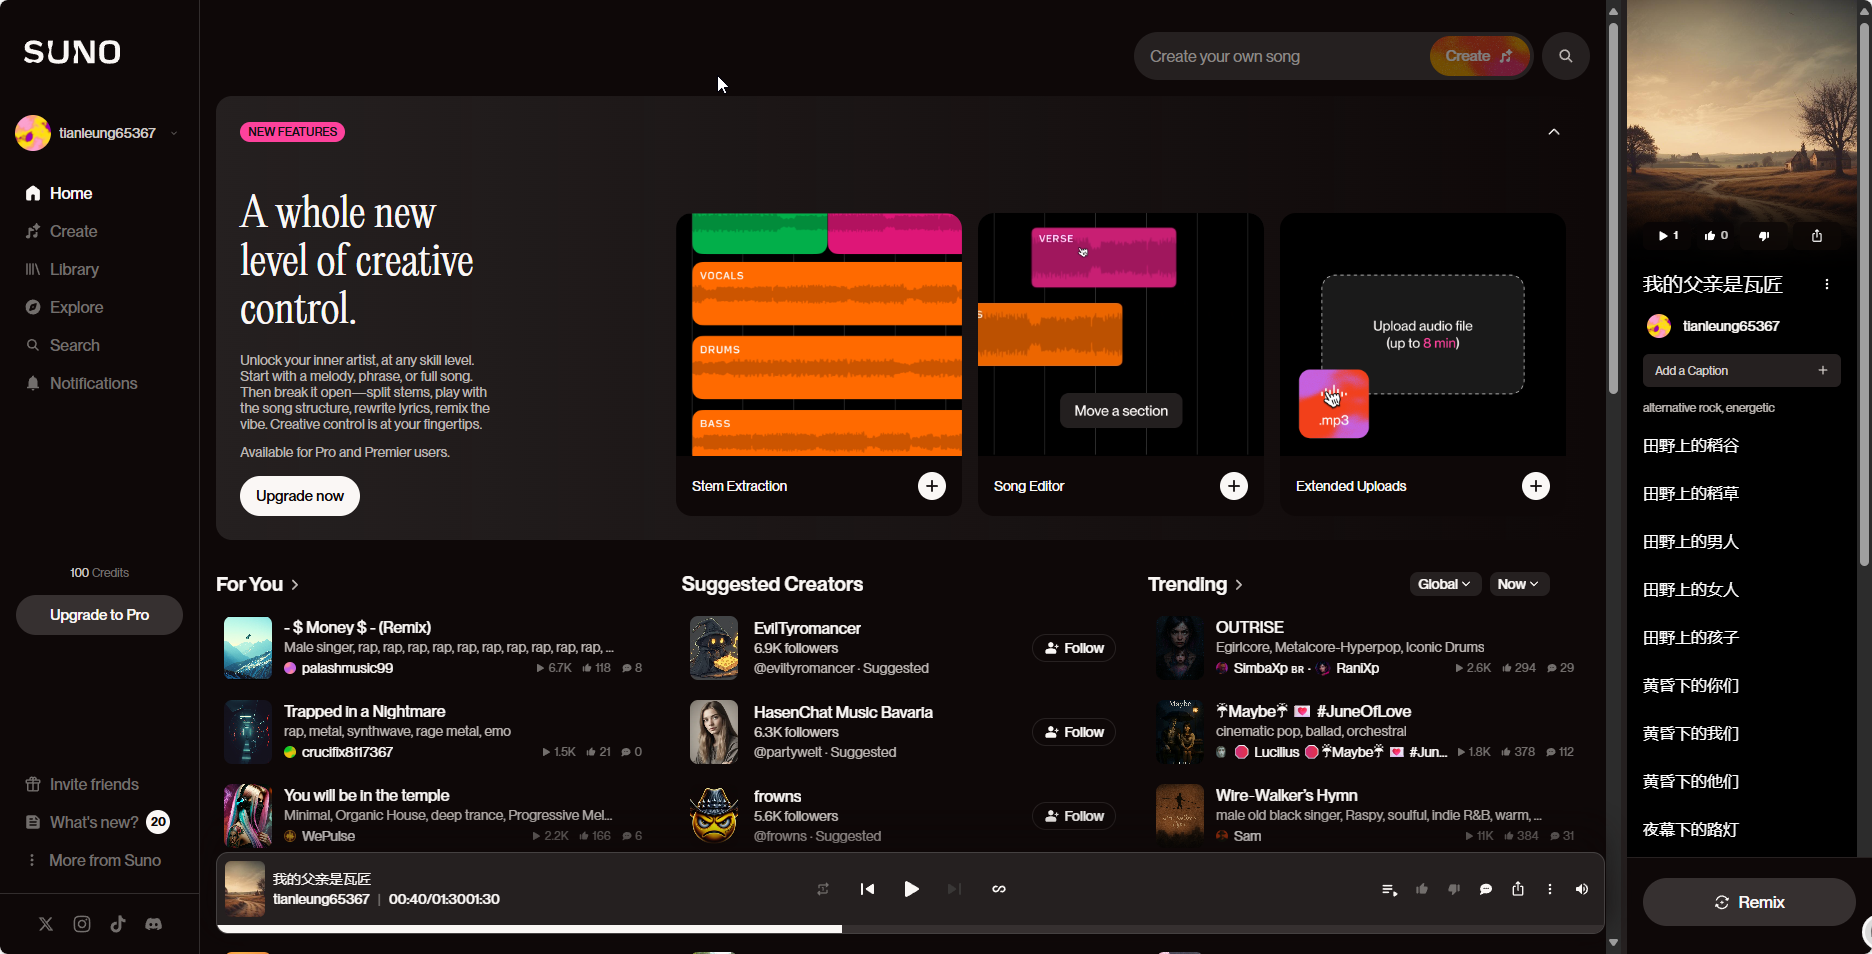Open Invite friends

pos(82,784)
